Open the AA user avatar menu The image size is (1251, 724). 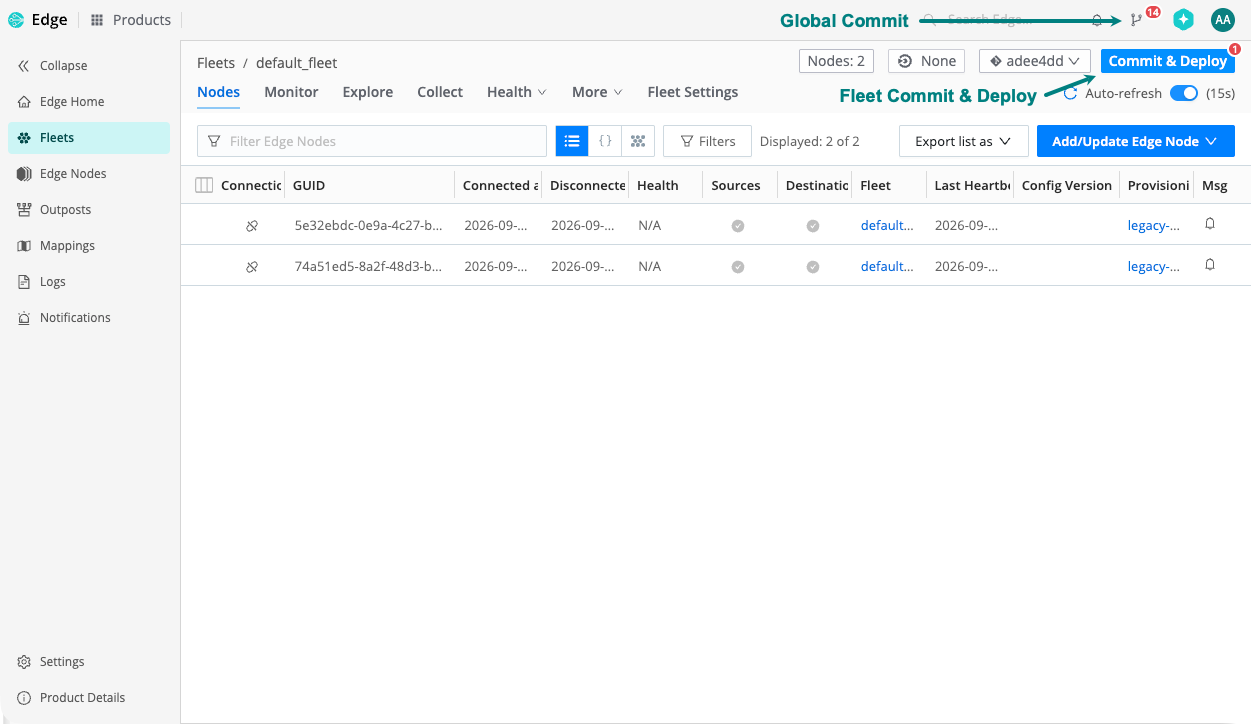pos(1222,19)
